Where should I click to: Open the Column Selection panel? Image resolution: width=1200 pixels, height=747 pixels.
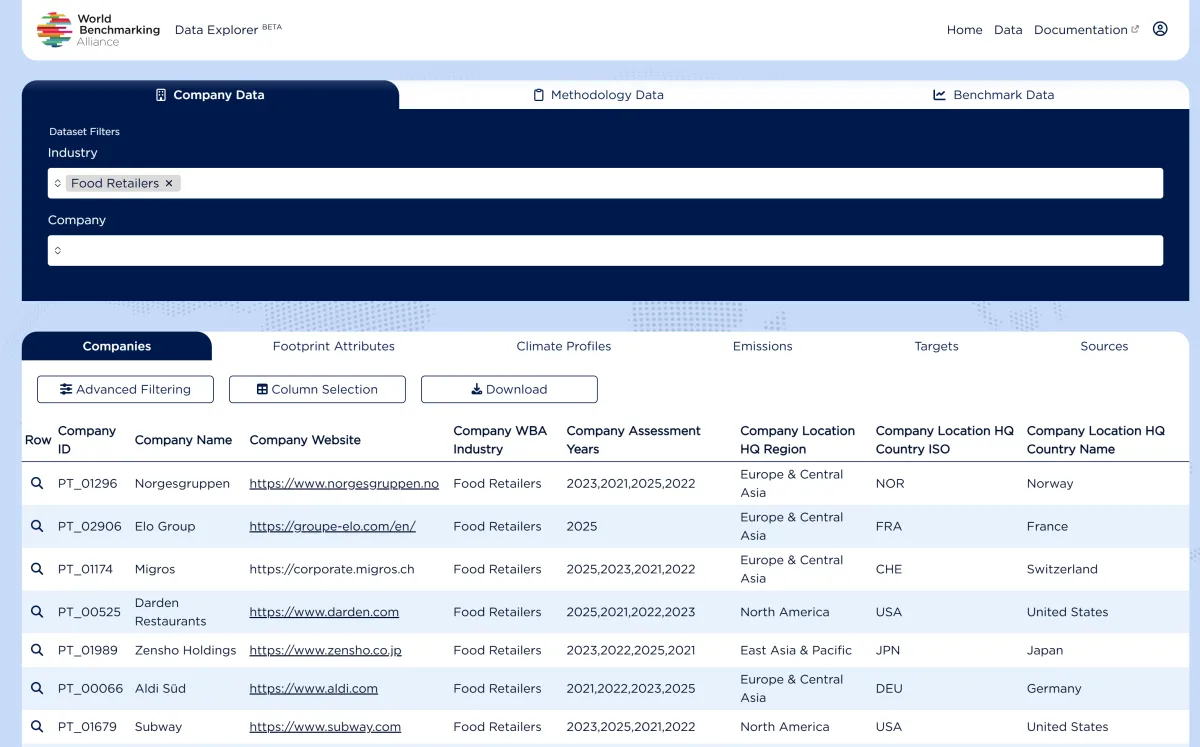pos(317,388)
